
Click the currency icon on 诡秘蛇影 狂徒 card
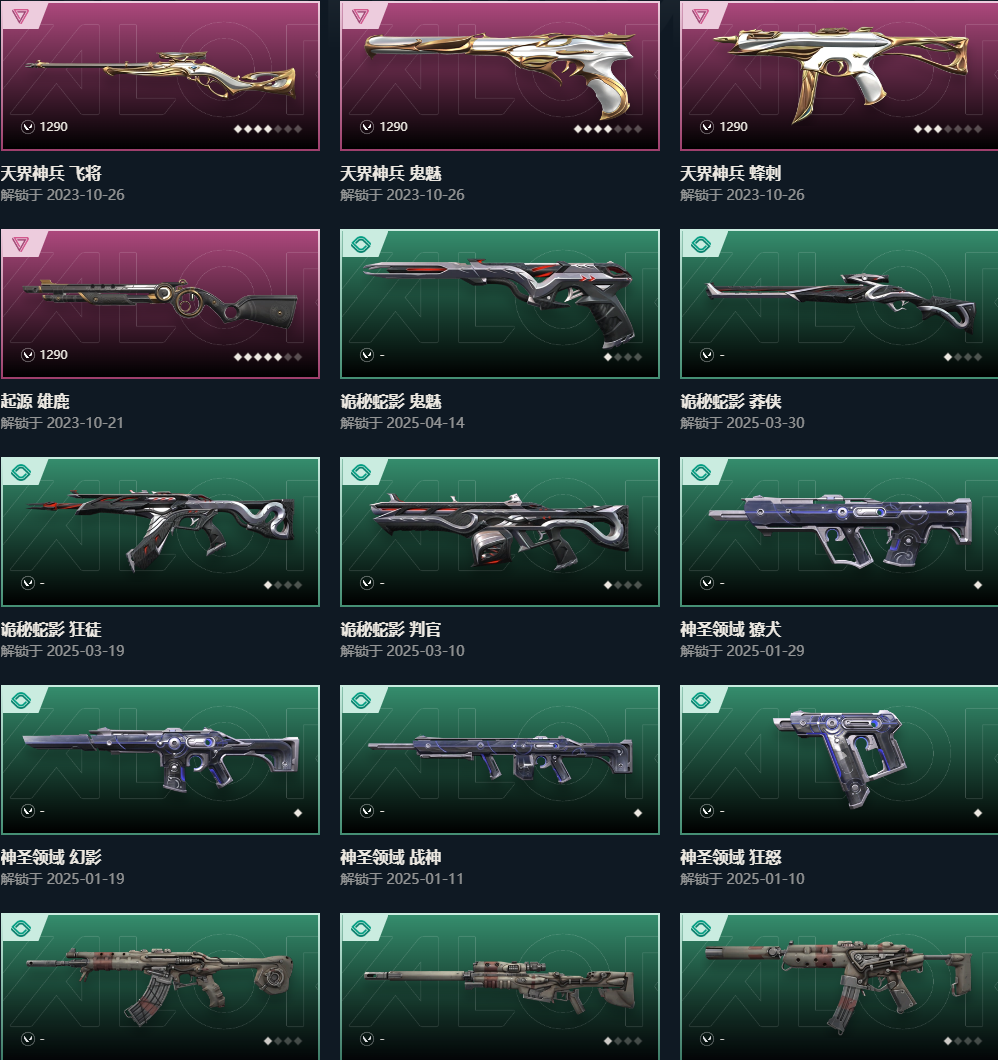coord(28,583)
